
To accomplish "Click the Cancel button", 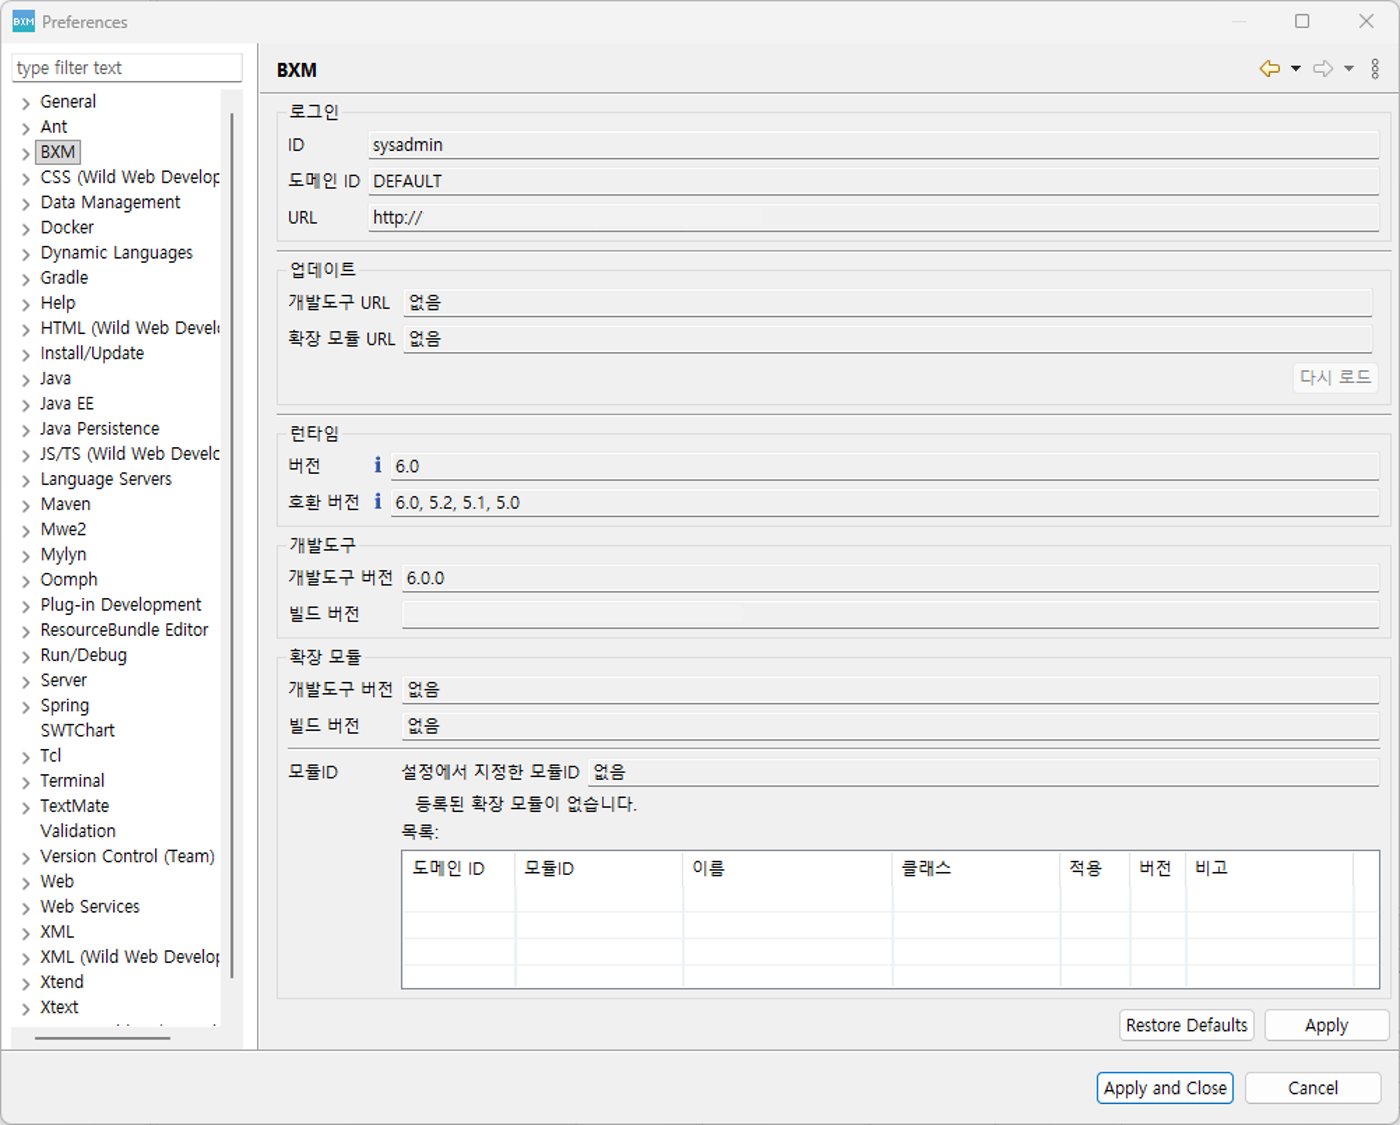I will tap(1312, 1088).
